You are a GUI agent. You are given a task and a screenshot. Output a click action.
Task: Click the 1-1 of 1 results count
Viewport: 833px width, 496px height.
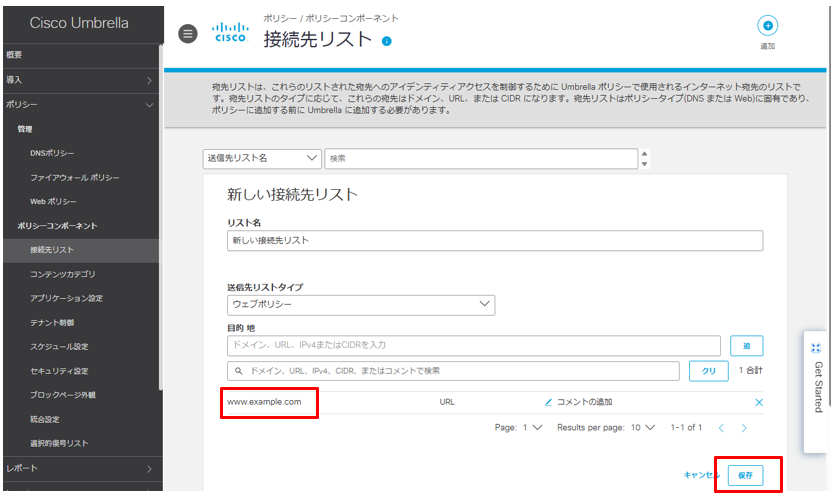pyautogui.click(x=686, y=427)
